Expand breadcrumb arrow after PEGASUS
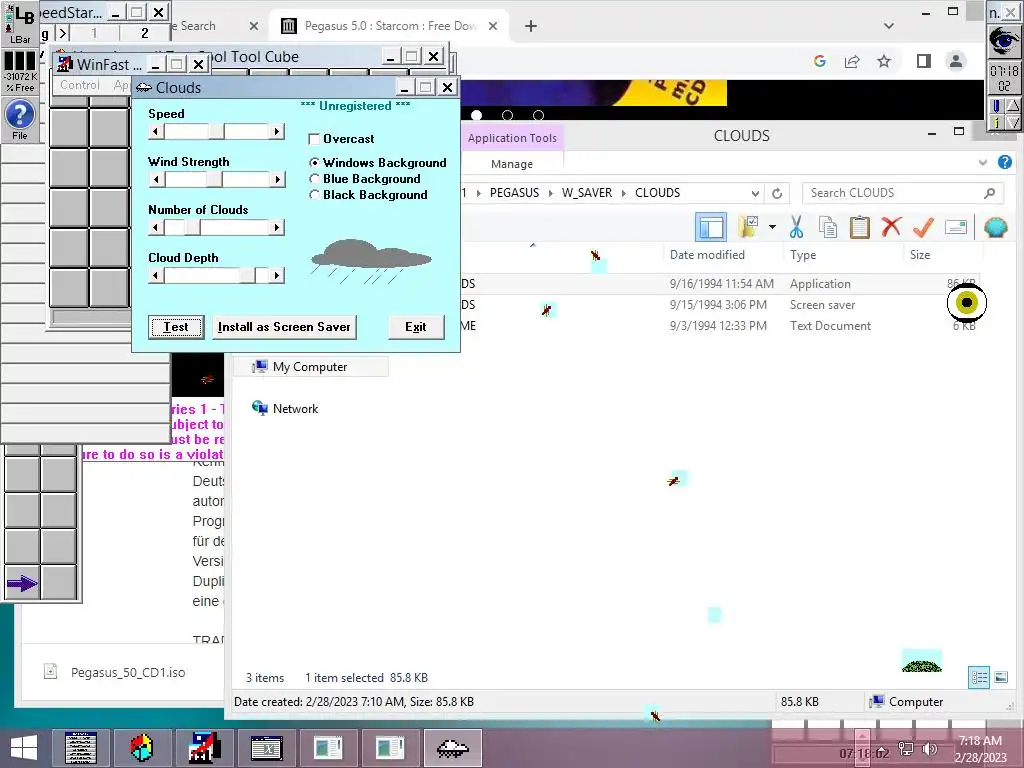This screenshot has height=768, width=1024. [550, 193]
